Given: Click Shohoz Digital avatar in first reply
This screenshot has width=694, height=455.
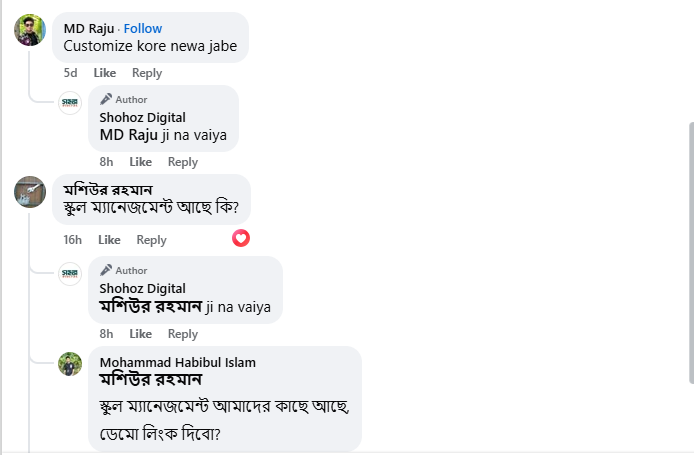Looking at the screenshot, I should pos(70,103).
